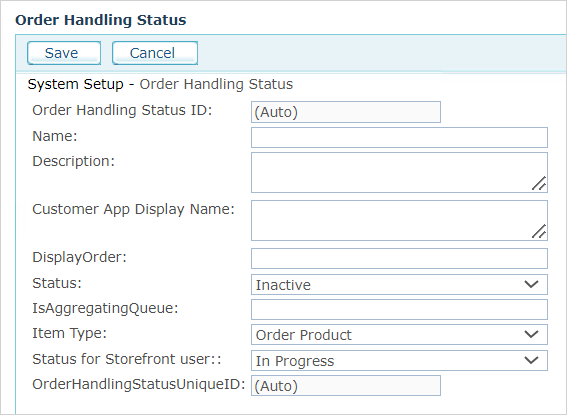Click inside the Description text area
Image resolution: width=567 pixels, height=415 pixels.
[x=399, y=172]
